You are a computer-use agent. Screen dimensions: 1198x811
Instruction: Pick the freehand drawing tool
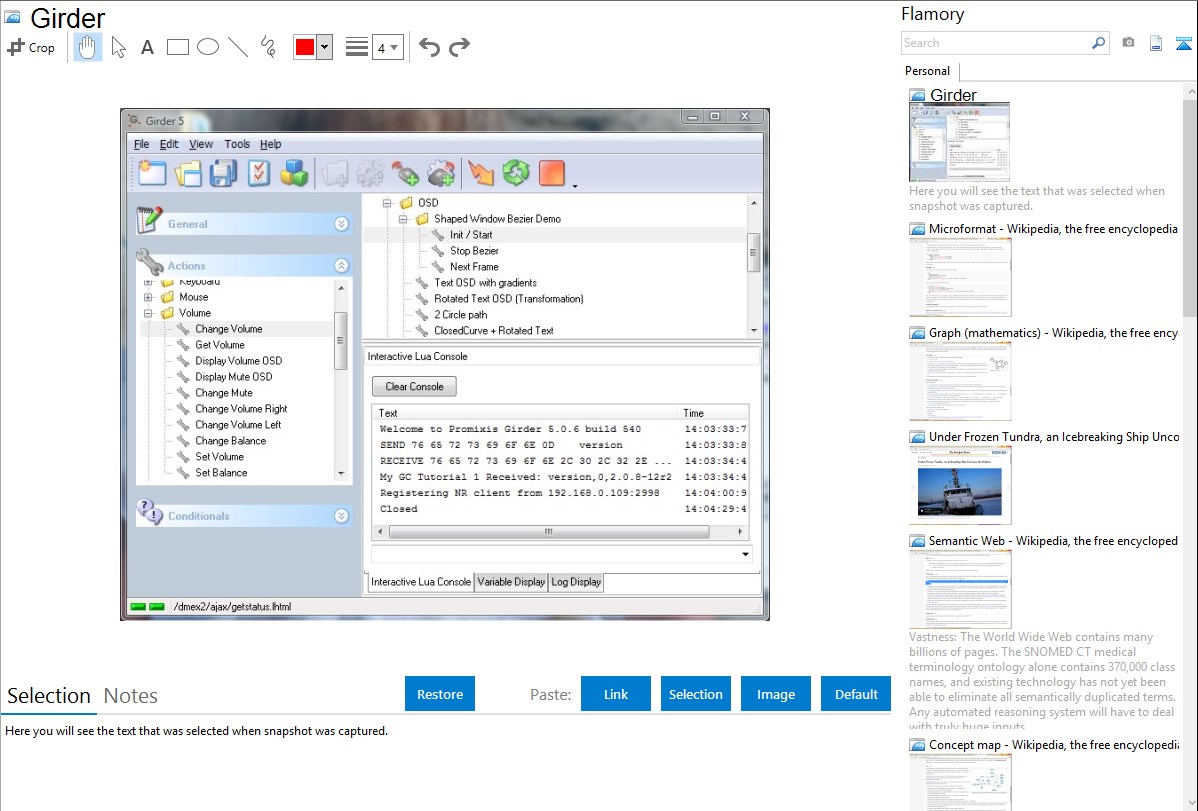coord(268,47)
